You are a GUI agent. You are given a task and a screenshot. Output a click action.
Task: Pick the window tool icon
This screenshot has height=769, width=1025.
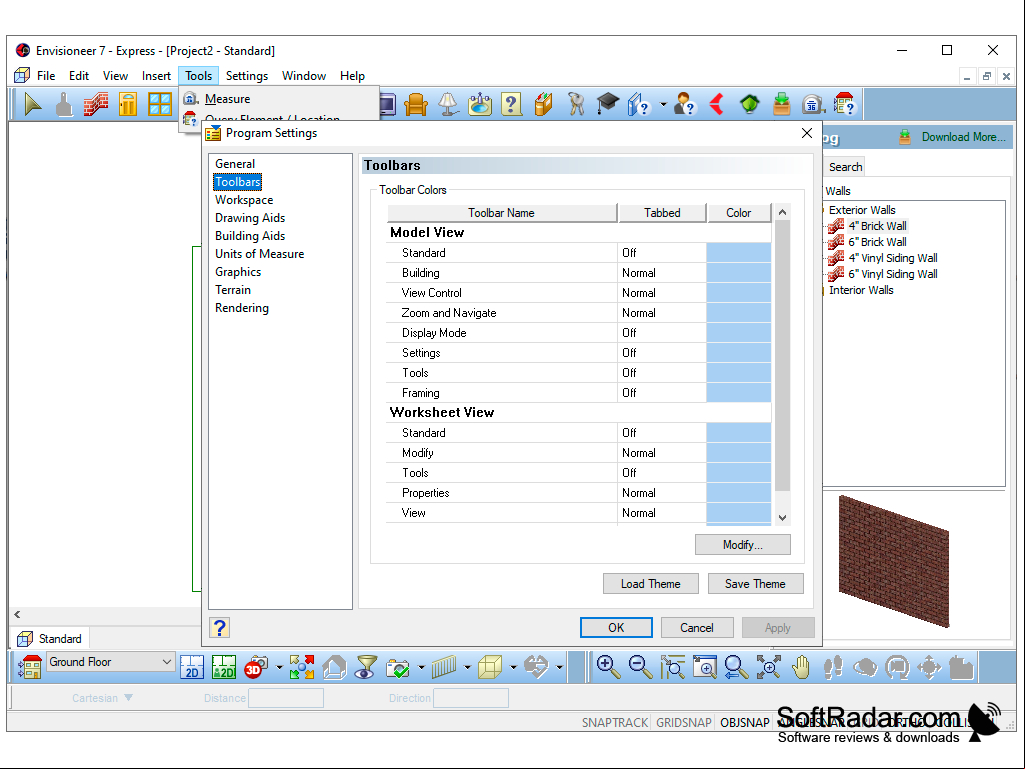pos(160,105)
